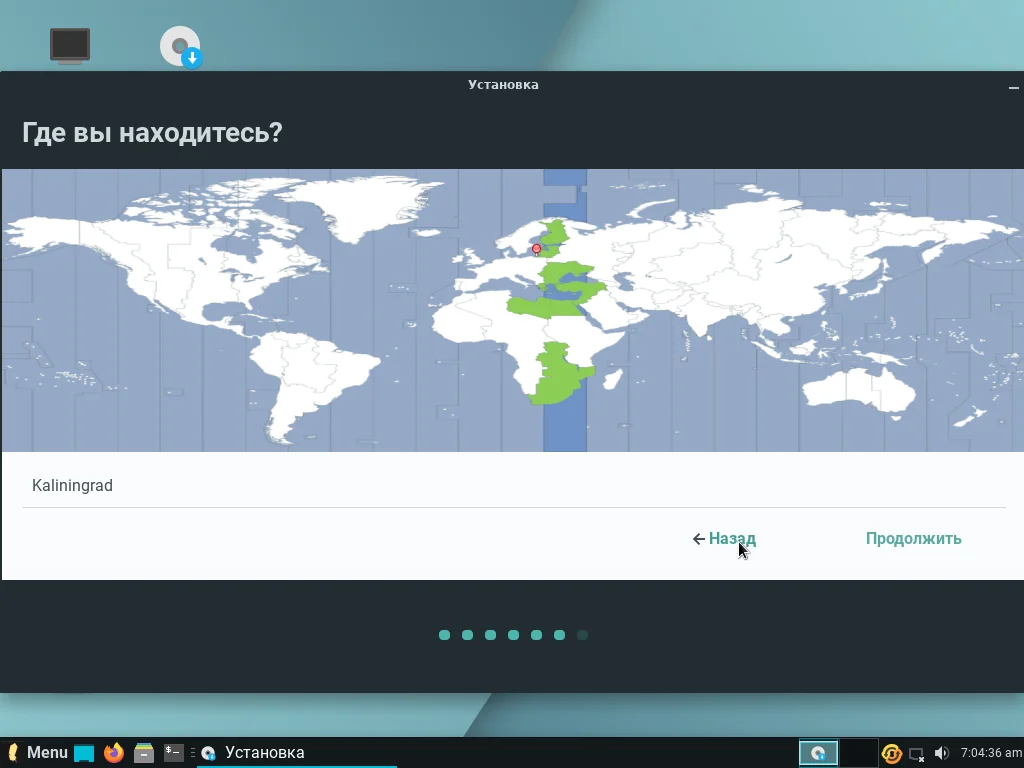This screenshot has width=1024, height=768.
Task: Open the network status tray icon
Action: tap(916, 754)
